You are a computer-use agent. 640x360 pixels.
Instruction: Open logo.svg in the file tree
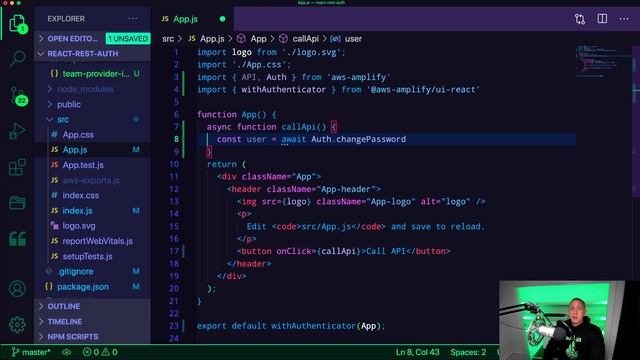pos(79,226)
